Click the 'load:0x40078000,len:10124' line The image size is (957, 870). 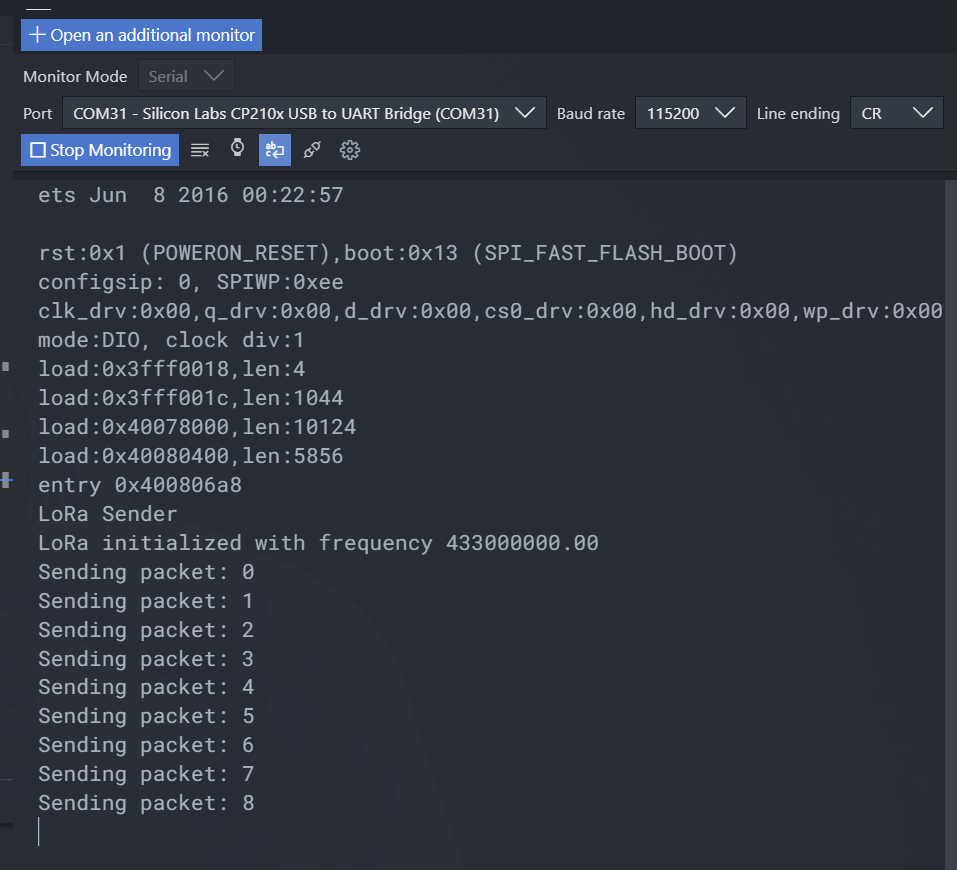coord(197,427)
